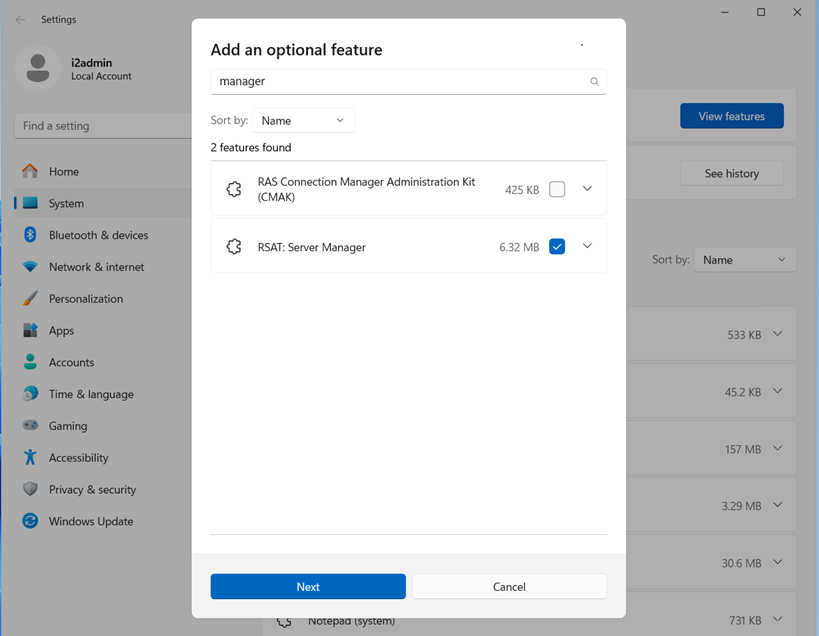Expand the 157 MB feature row in Settings
Screen dimensions: 819x636
[x=778, y=449]
